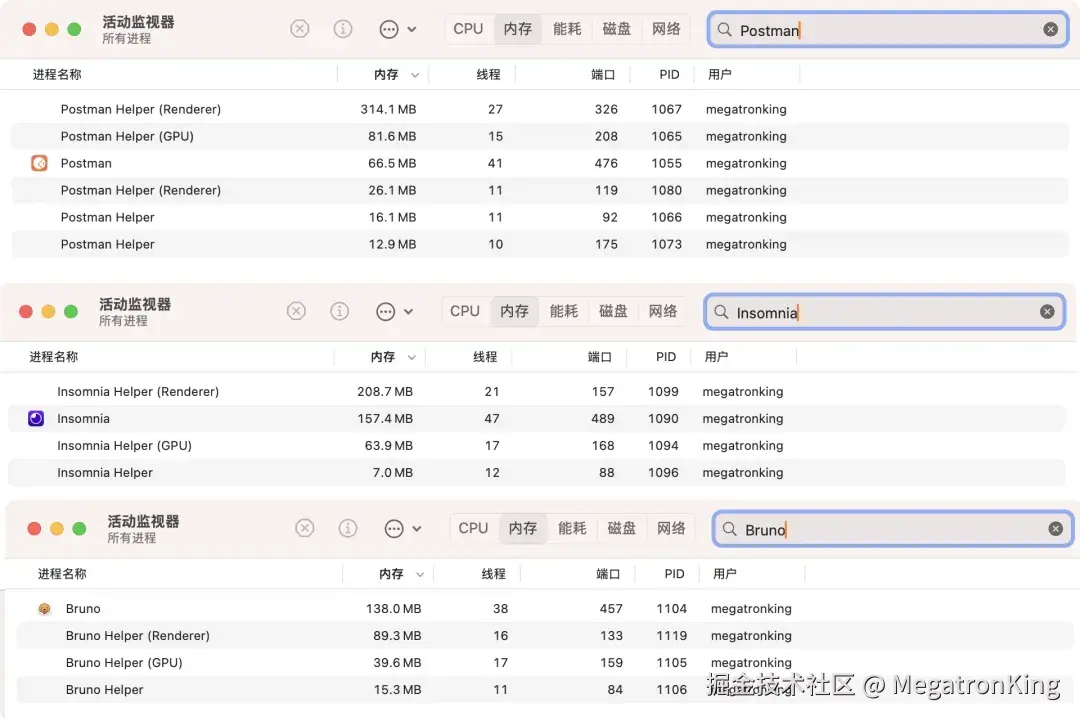This screenshot has width=1080, height=721.
Task: Switch to CPU tab in Postman window
Action: coord(468,29)
